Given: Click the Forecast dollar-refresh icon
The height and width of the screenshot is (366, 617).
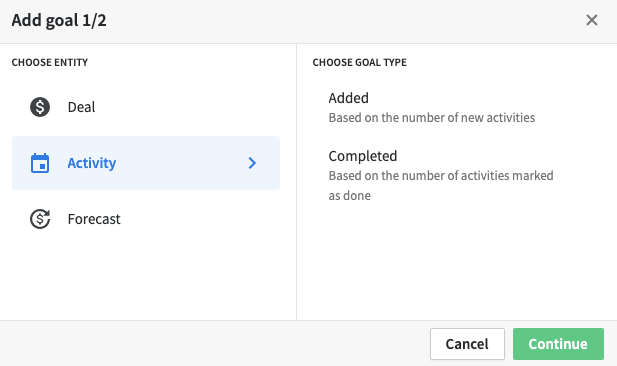Looking at the screenshot, I should pyautogui.click(x=40, y=219).
